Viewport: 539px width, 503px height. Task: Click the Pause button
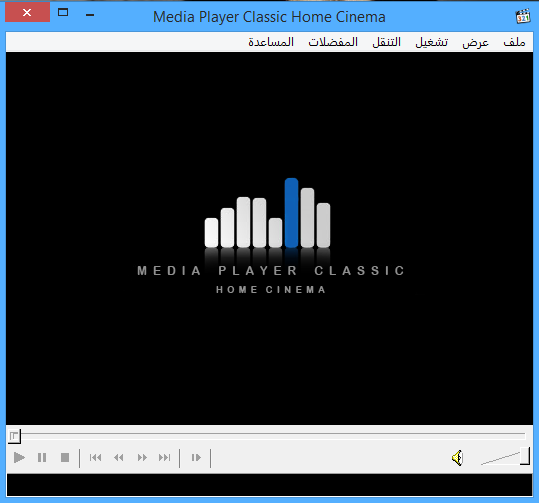point(42,458)
